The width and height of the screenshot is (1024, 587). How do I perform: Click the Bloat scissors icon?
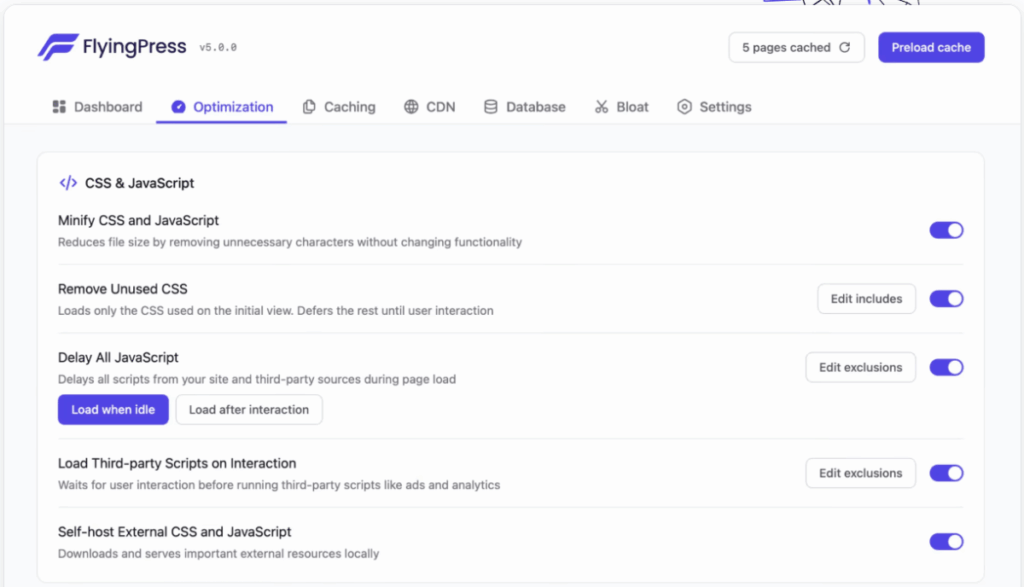(601, 107)
